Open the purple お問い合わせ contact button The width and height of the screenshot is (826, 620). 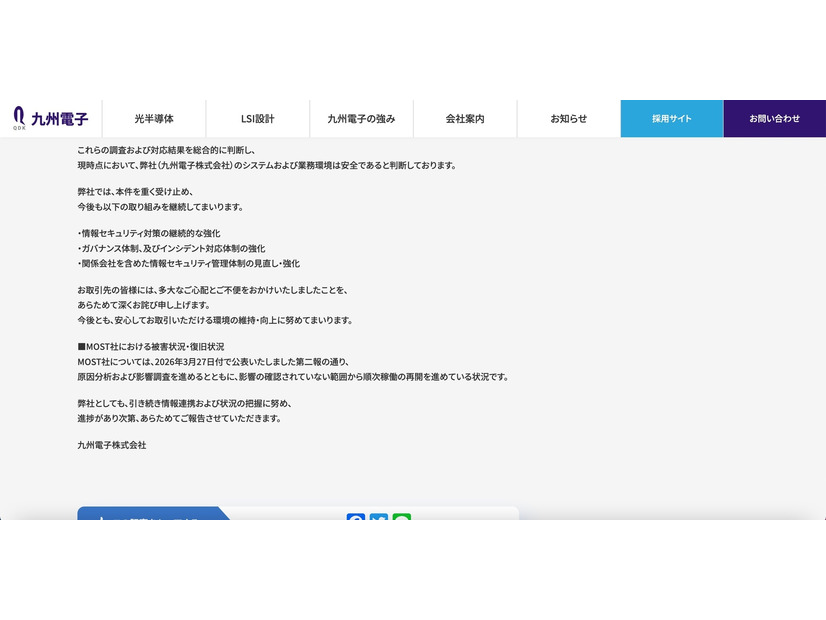(x=775, y=118)
